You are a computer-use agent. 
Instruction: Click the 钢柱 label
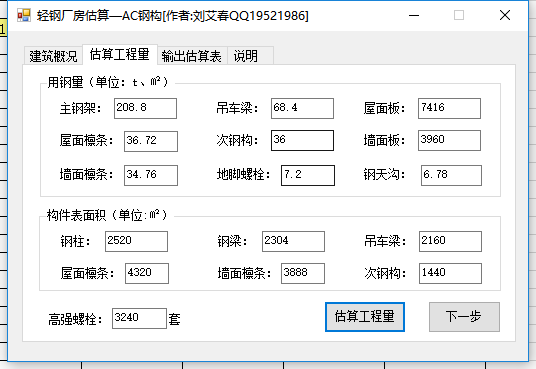click(x=75, y=241)
